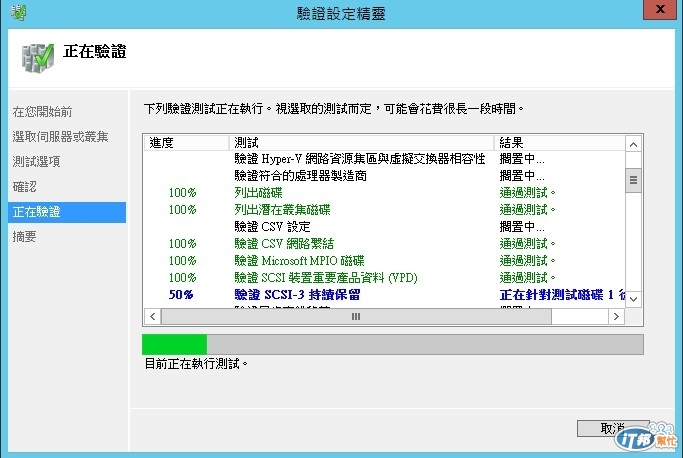
Task: Select the 驗證 CSV 網路繫結 row
Action: click(x=385, y=244)
